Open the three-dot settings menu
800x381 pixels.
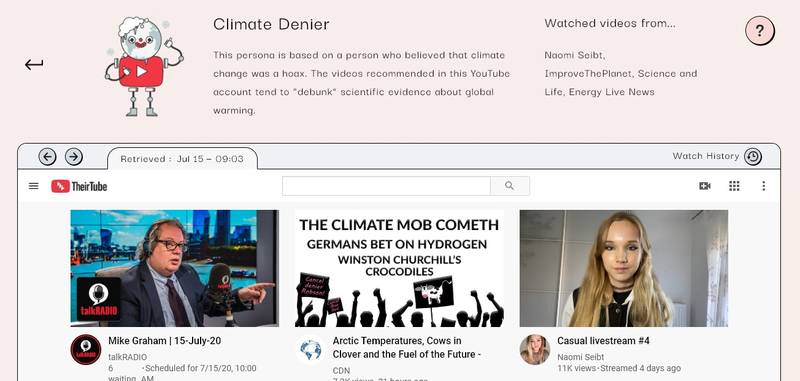(x=763, y=186)
